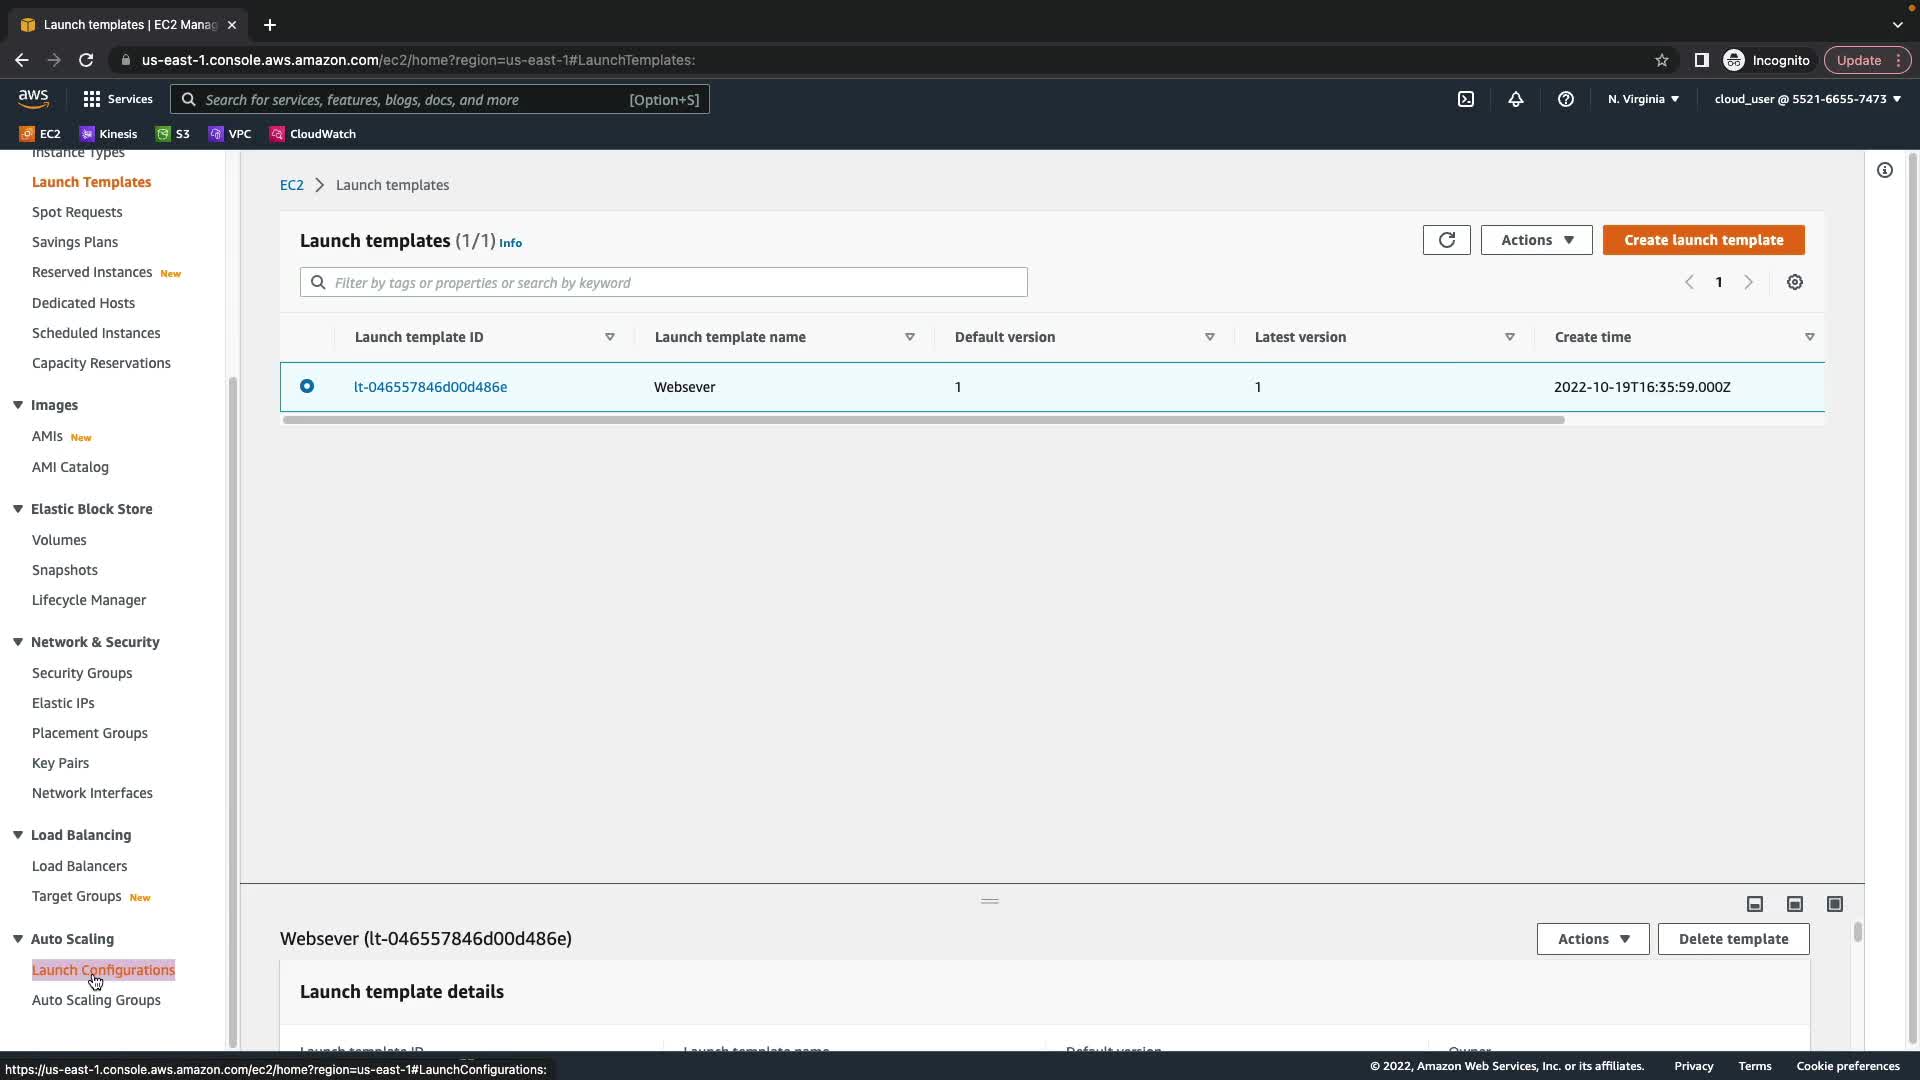Open AWS CloudShell icon in top bar

point(1465,99)
